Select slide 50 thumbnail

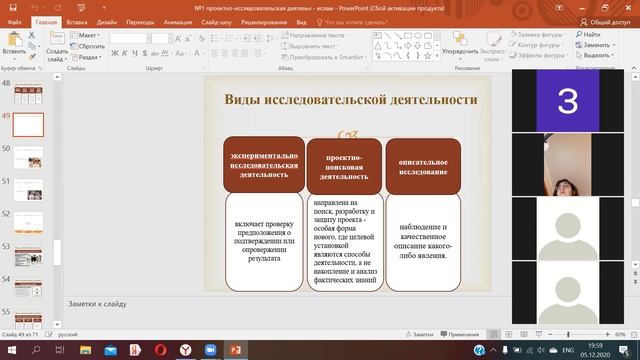click(28, 157)
